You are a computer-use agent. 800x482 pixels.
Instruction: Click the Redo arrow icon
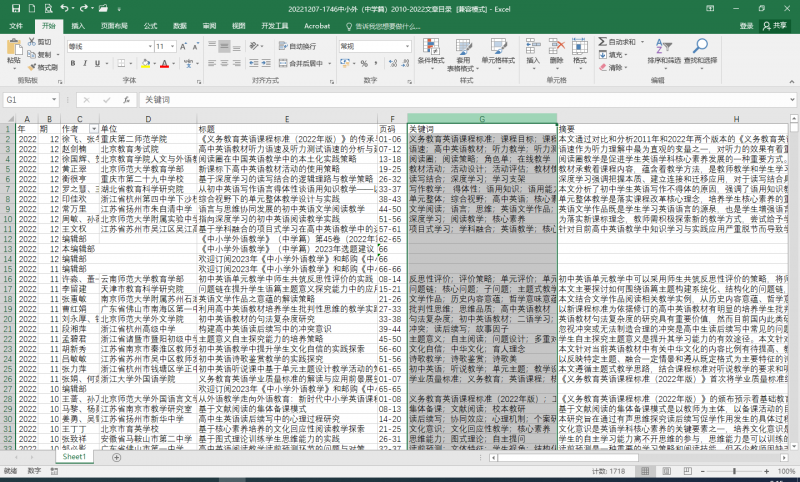(84, 8)
